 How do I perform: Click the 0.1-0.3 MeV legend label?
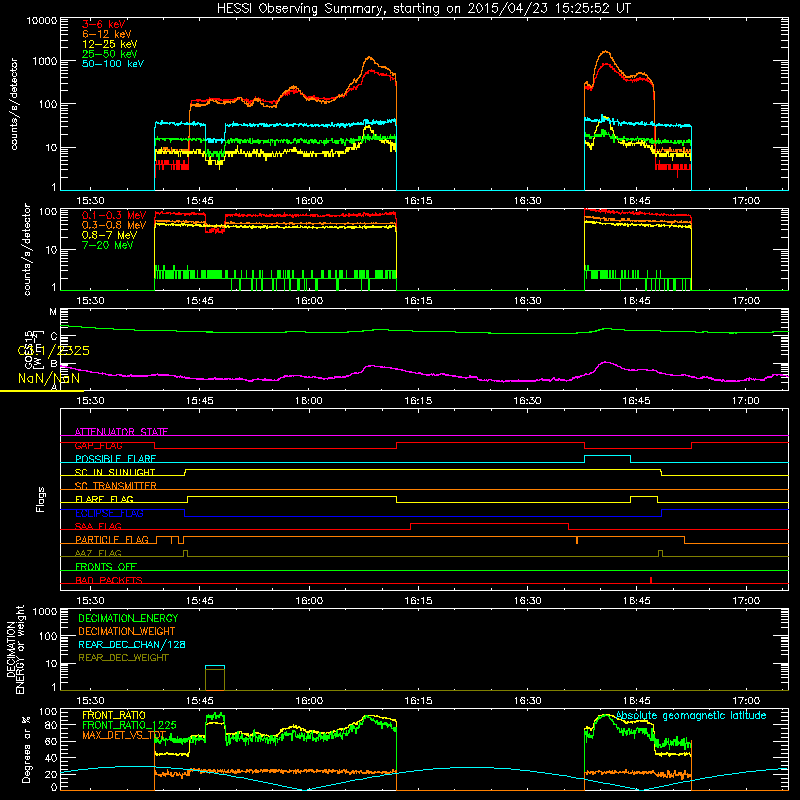pos(114,215)
